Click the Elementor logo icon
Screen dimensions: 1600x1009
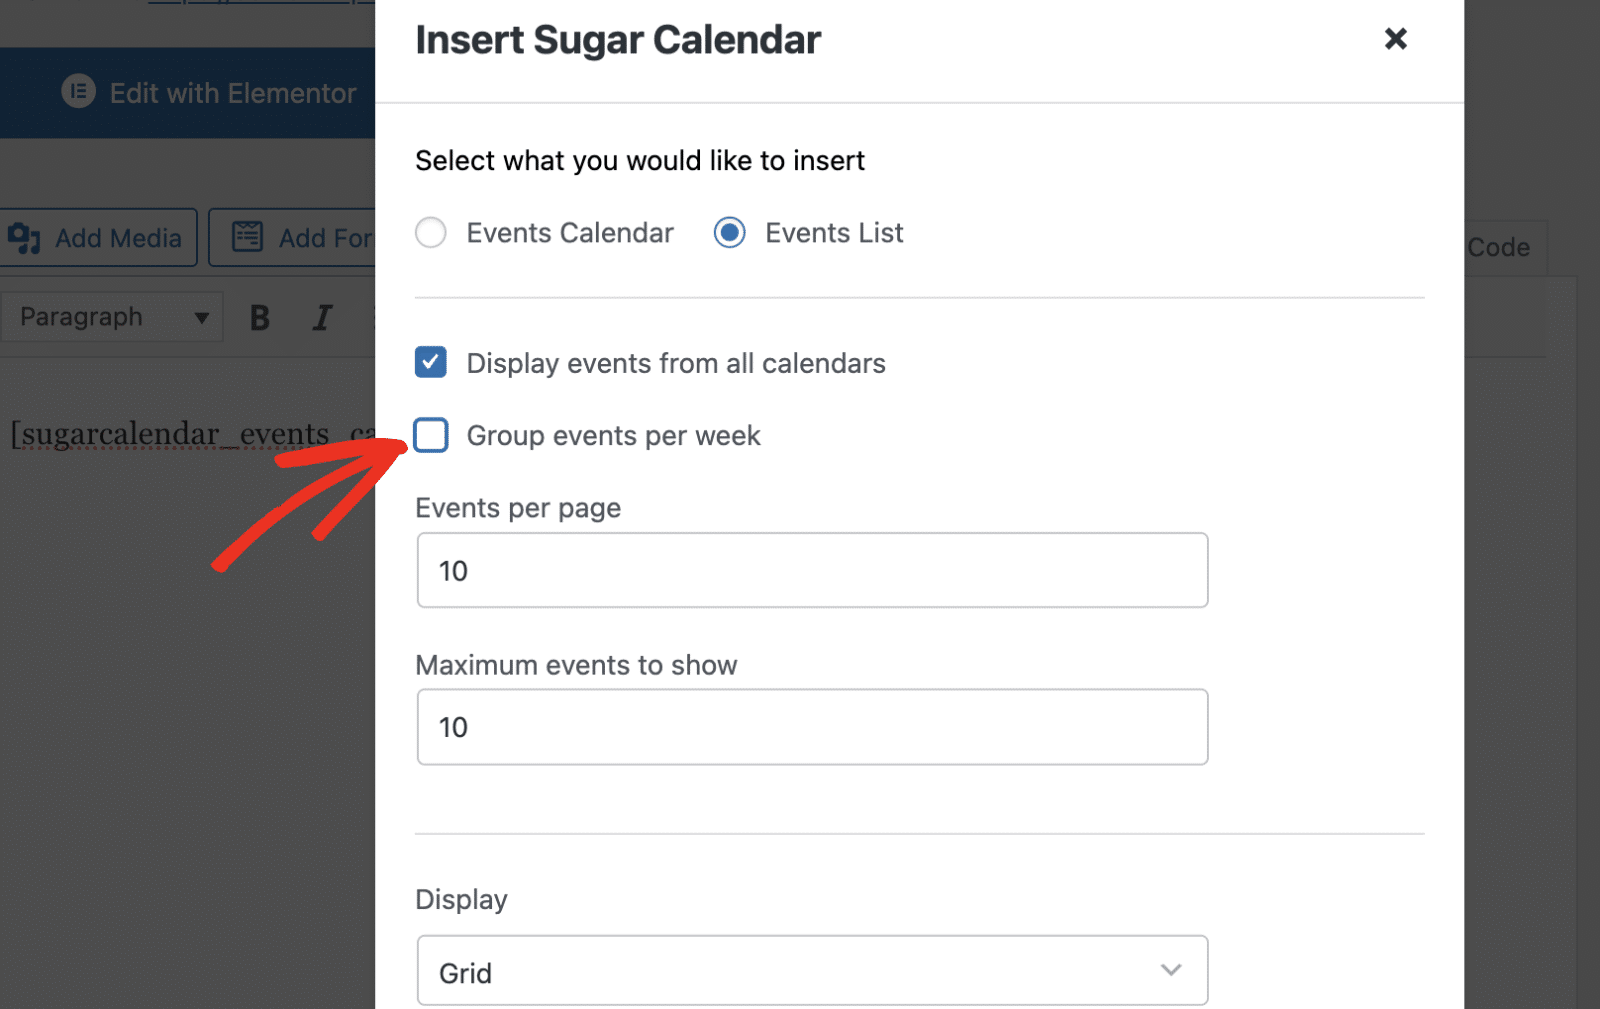tap(78, 92)
